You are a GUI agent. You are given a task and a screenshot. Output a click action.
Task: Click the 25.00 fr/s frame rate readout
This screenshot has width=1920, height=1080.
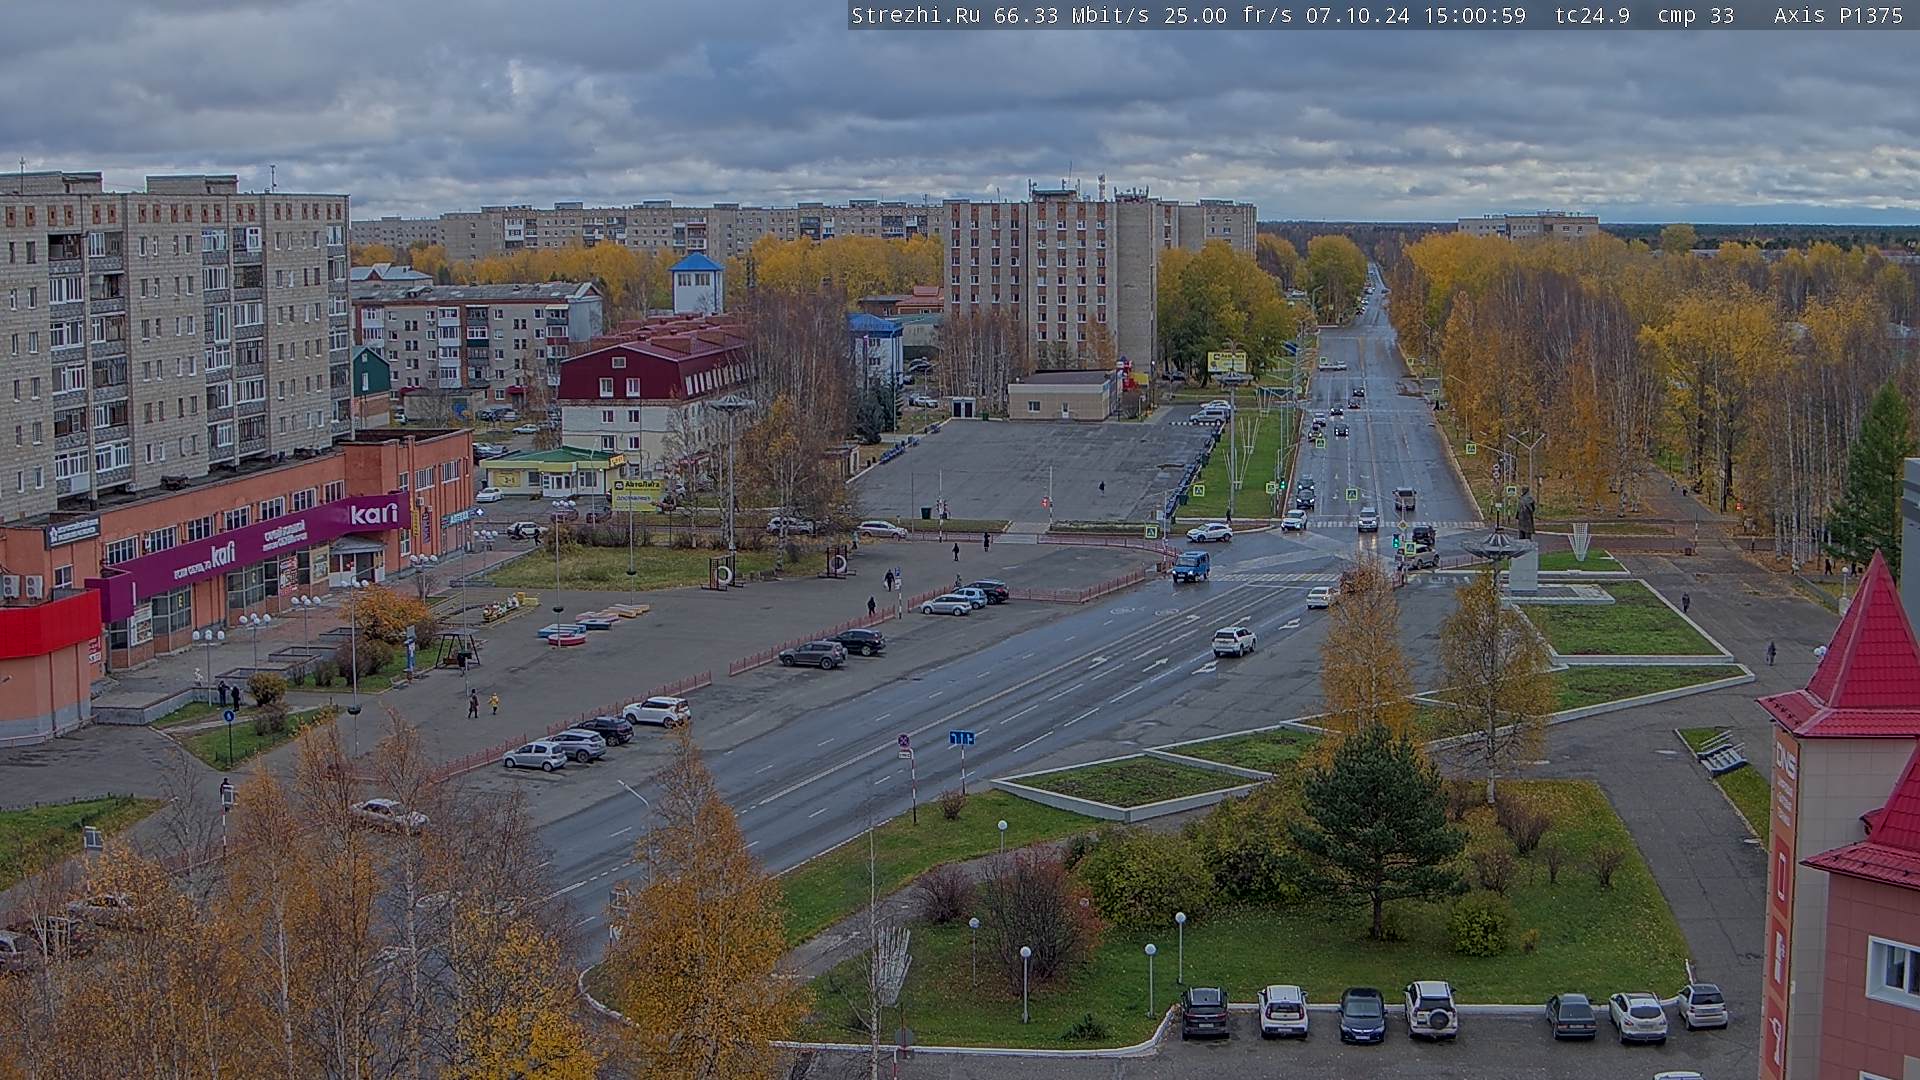pos(1228,15)
